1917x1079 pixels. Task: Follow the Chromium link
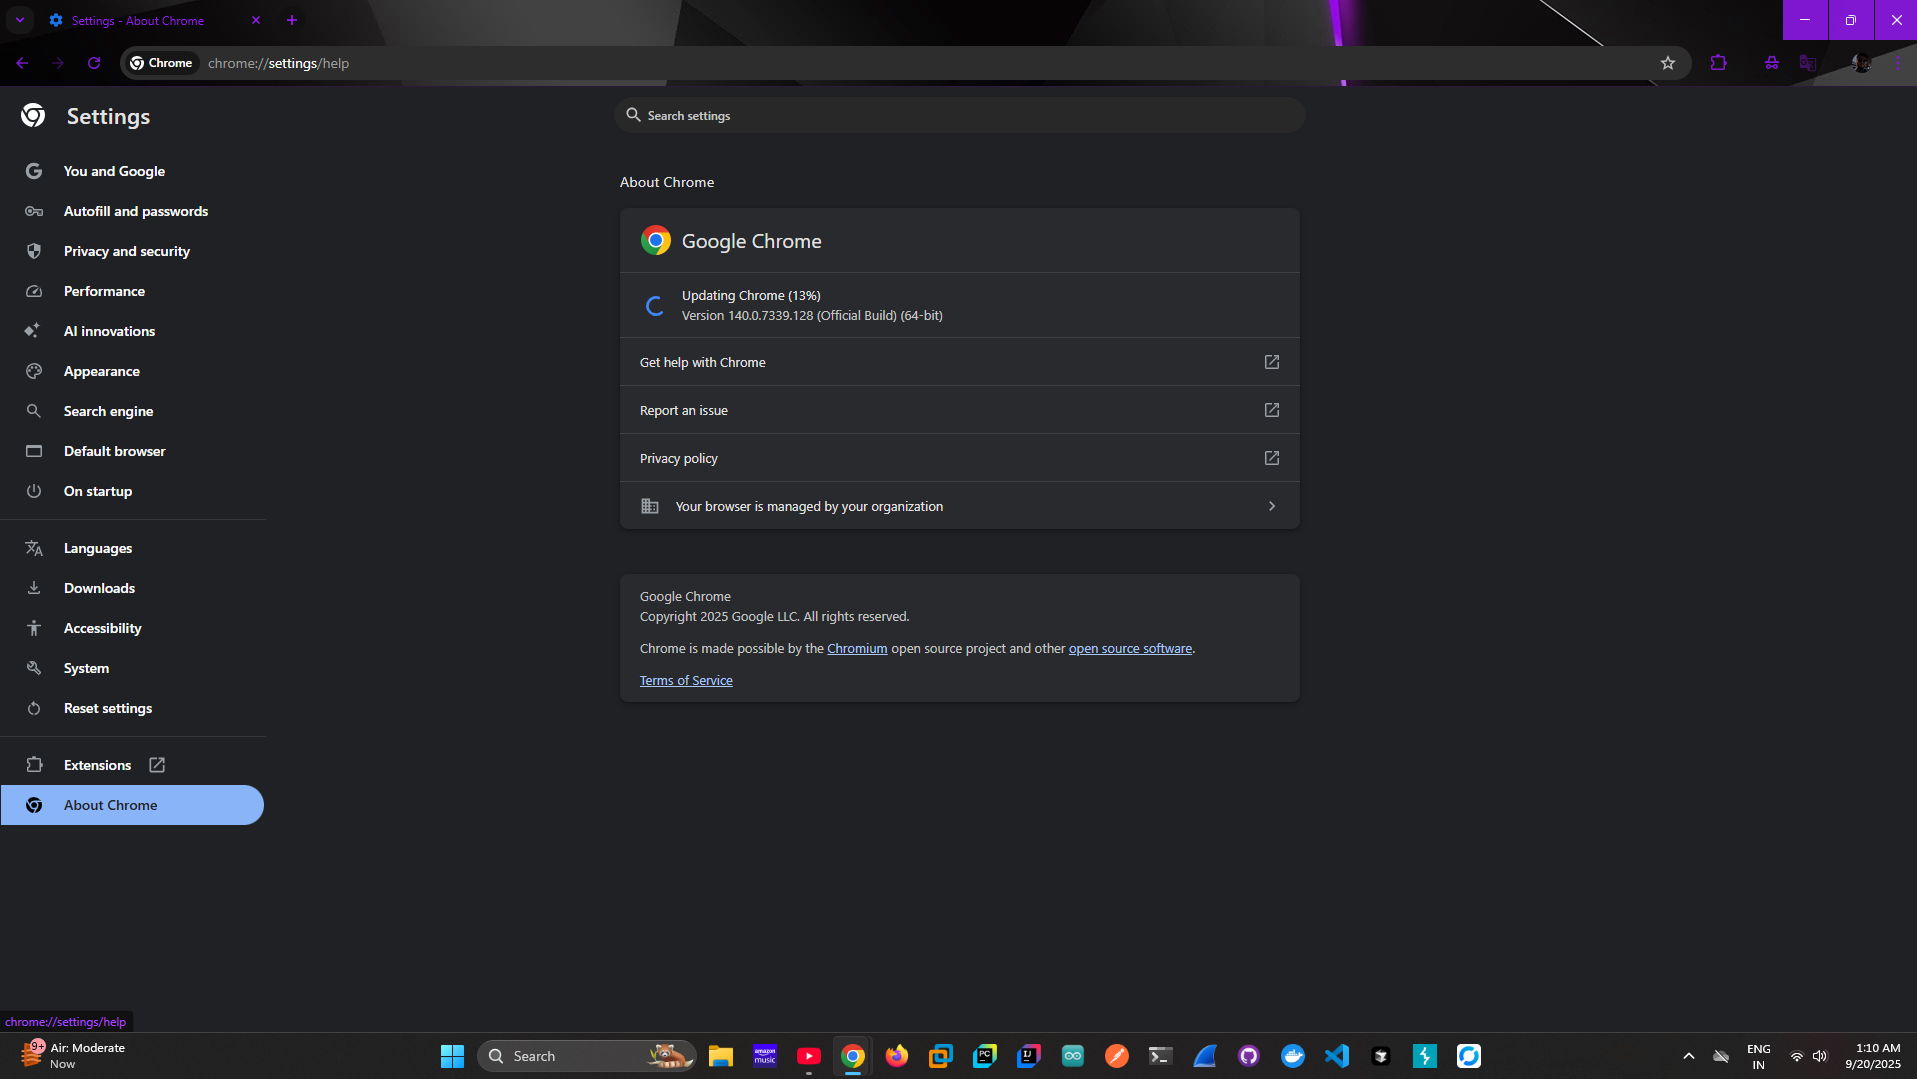coord(857,649)
